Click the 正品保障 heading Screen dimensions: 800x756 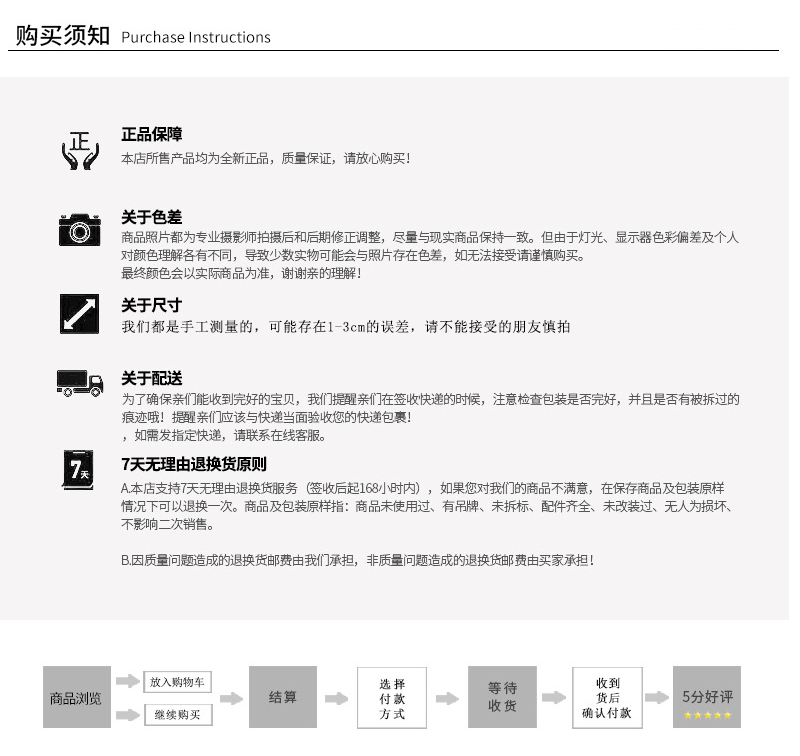coord(152,134)
